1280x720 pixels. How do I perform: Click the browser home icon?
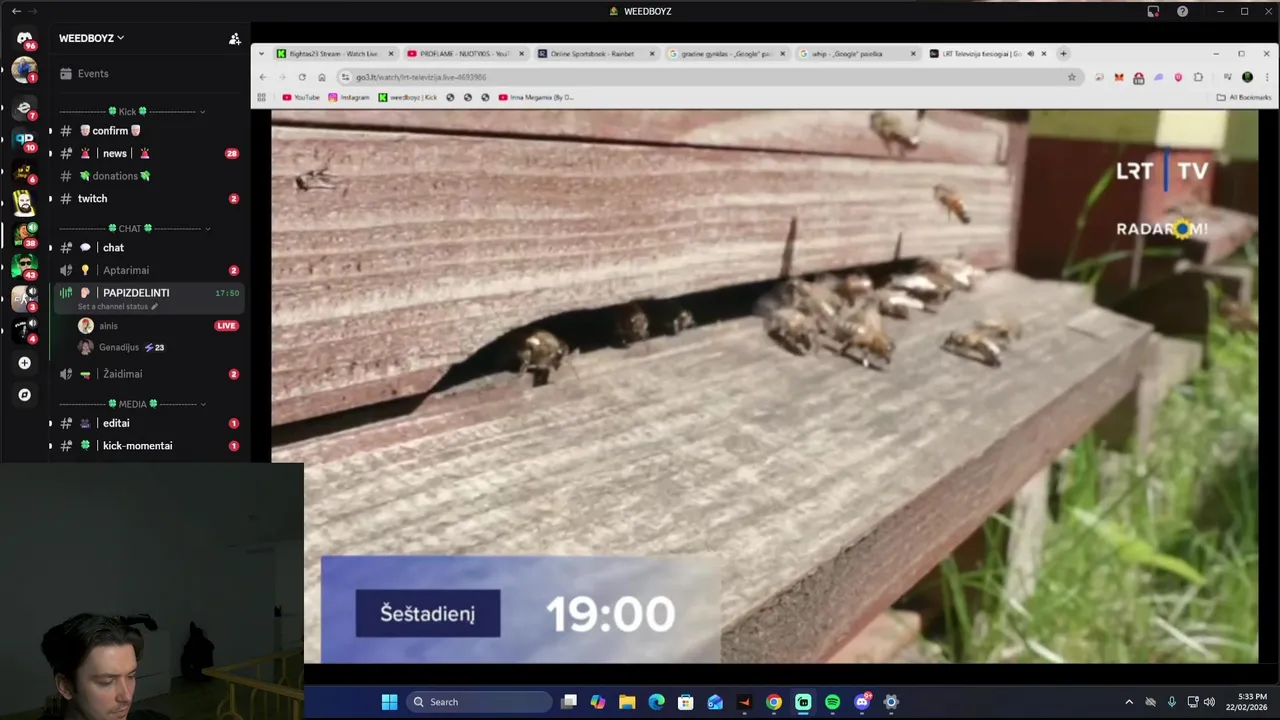point(322,77)
